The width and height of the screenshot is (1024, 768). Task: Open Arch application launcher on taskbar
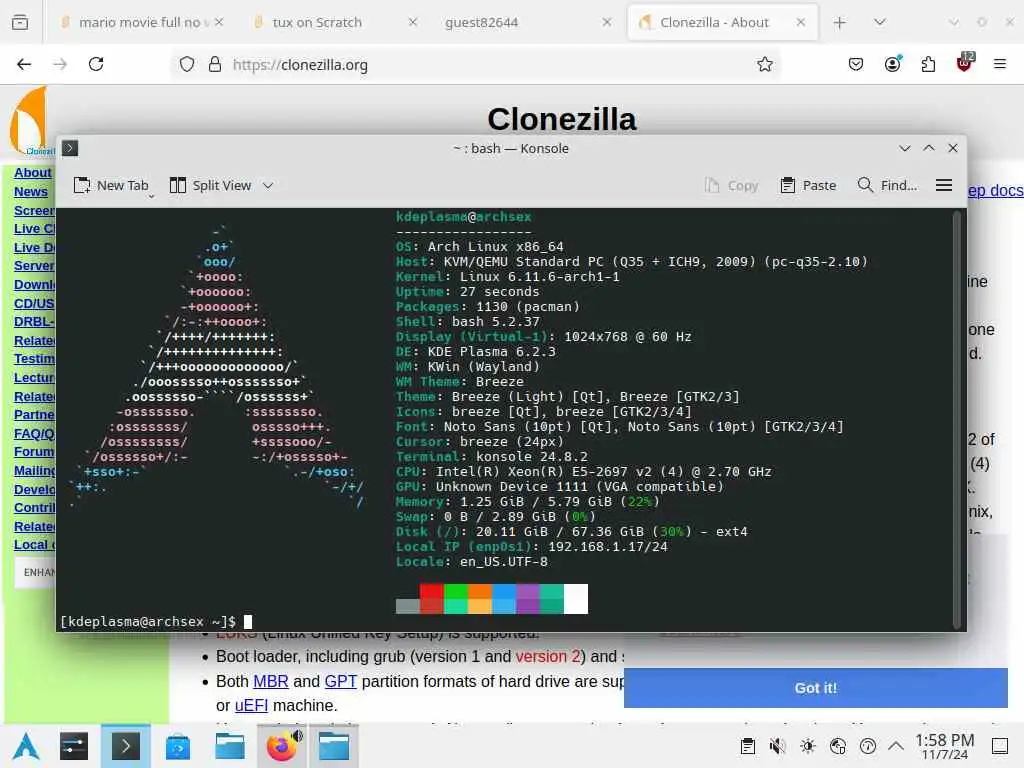click(x=26, y=746)
